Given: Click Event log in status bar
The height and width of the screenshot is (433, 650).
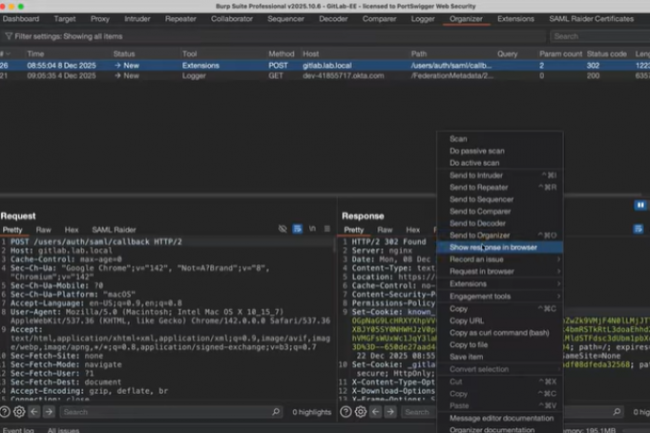Looking at the screenshot, I should [x=17, y=429].
